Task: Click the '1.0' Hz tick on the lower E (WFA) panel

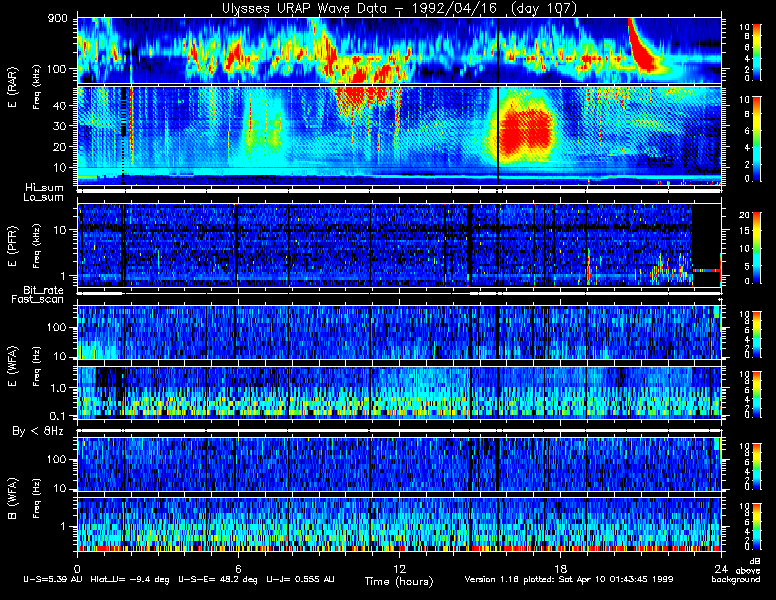Action: [x=57, y=388]
